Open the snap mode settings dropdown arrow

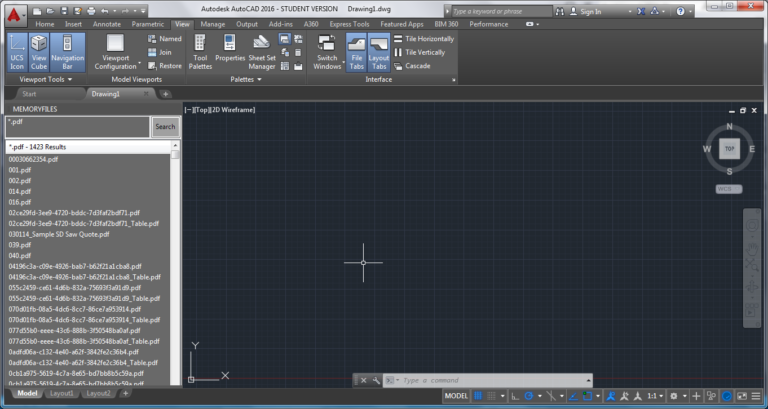(503, 396)
